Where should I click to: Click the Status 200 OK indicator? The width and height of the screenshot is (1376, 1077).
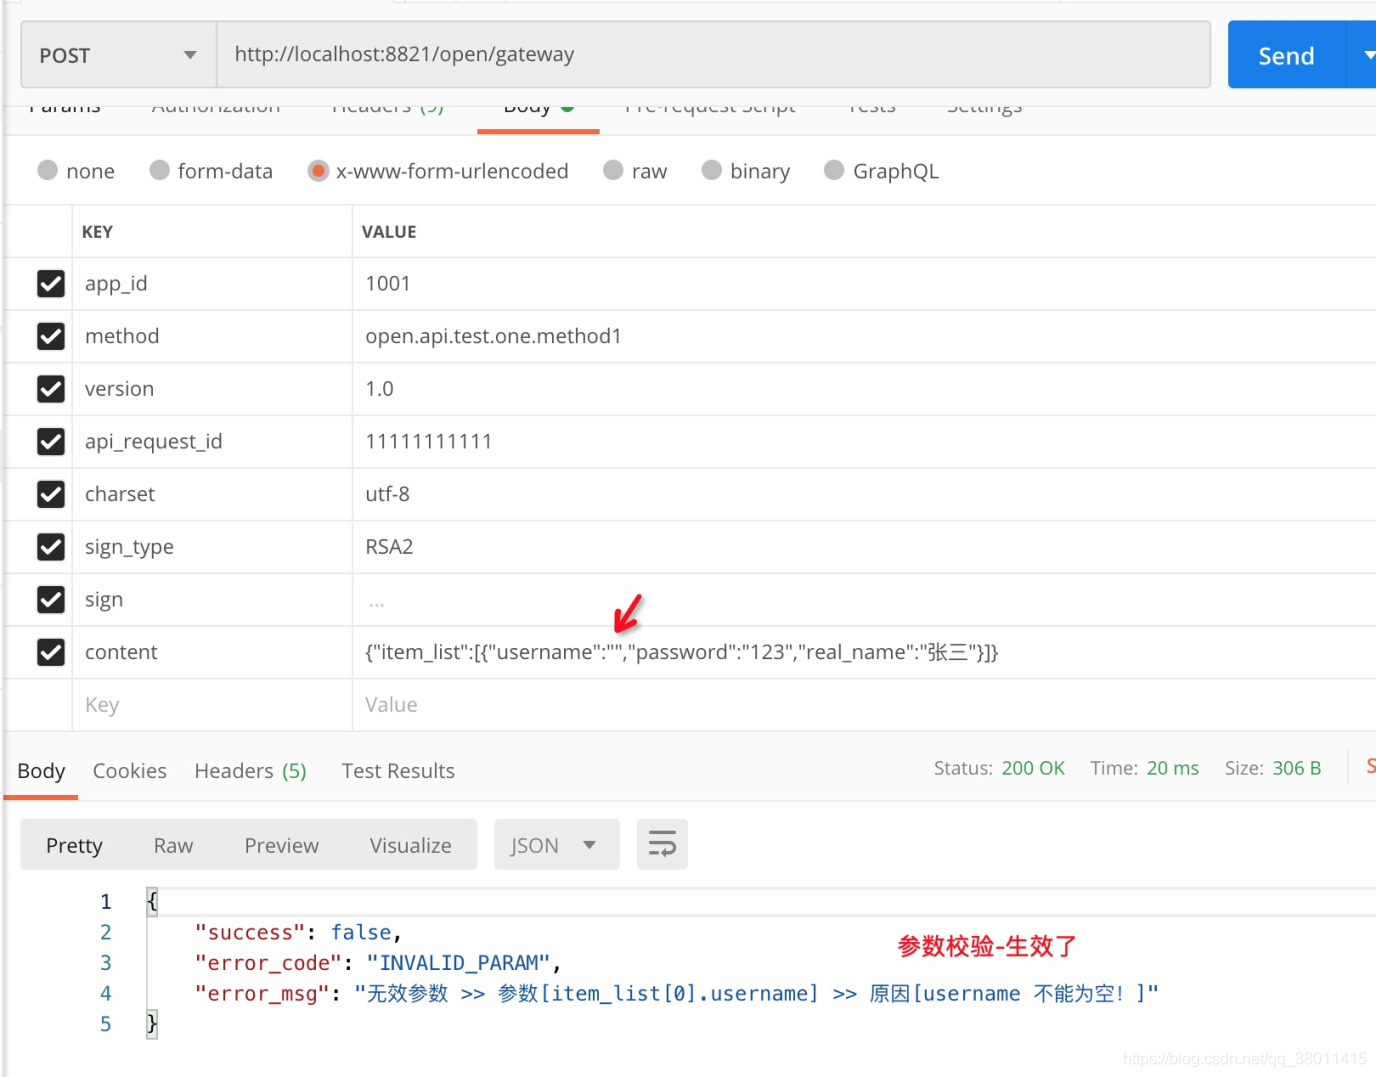coord(999,768)
